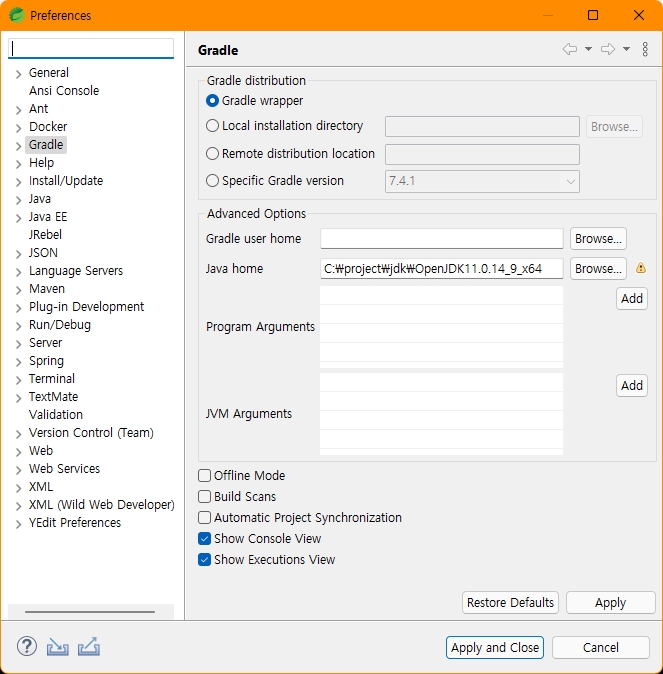Select Remote distribution location option
The image size is (663, 674).
pyautogui.click(x=212, y=153)
